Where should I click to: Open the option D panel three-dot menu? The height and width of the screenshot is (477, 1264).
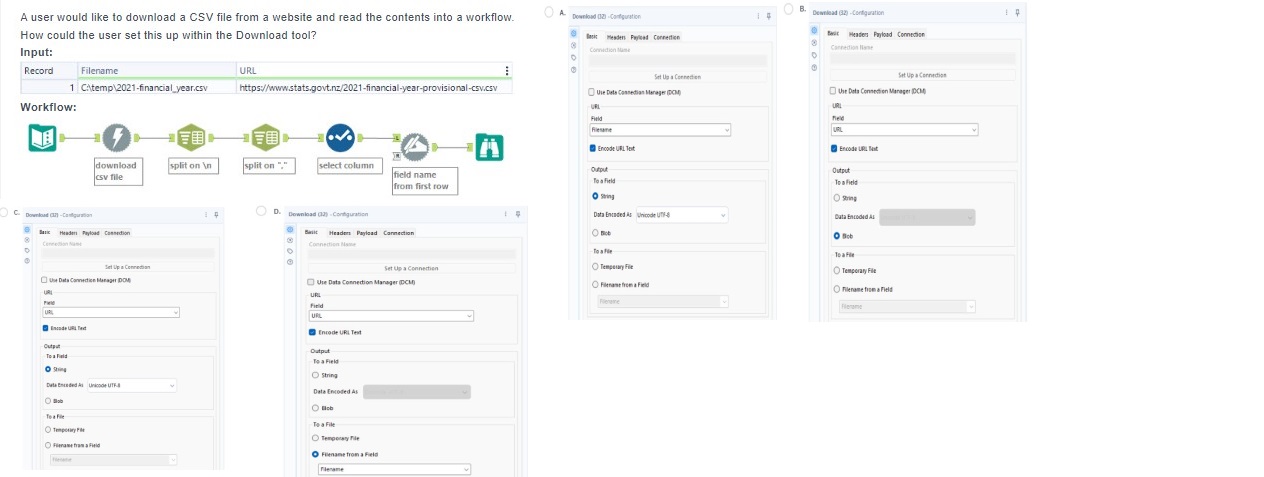pos(507,214)
